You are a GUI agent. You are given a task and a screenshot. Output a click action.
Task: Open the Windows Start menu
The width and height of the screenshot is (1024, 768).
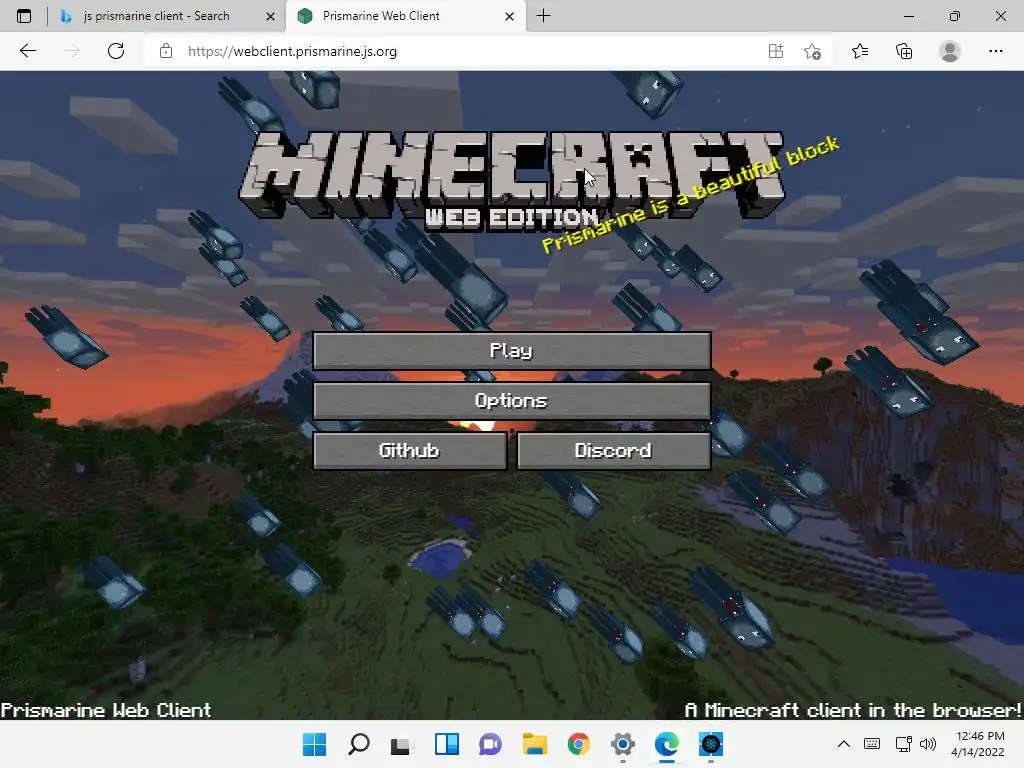point(314,744)
